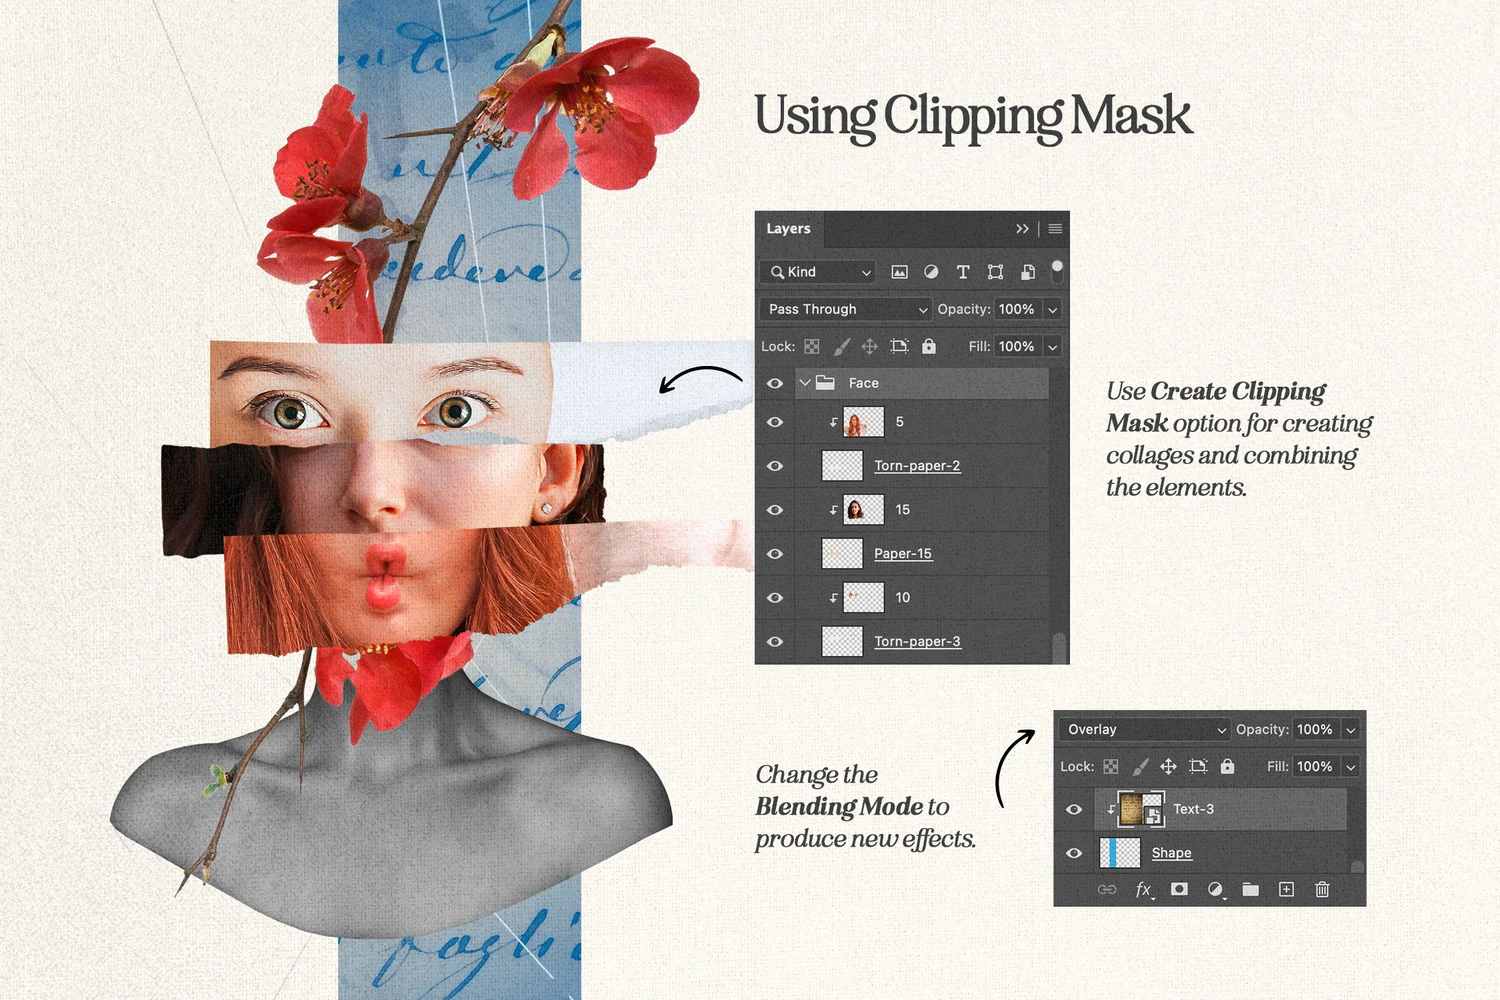The height and width of the screenshot is (1000, 1500).
Task: Click Fill value in Pass Through panel
Action: [1017, 347]
